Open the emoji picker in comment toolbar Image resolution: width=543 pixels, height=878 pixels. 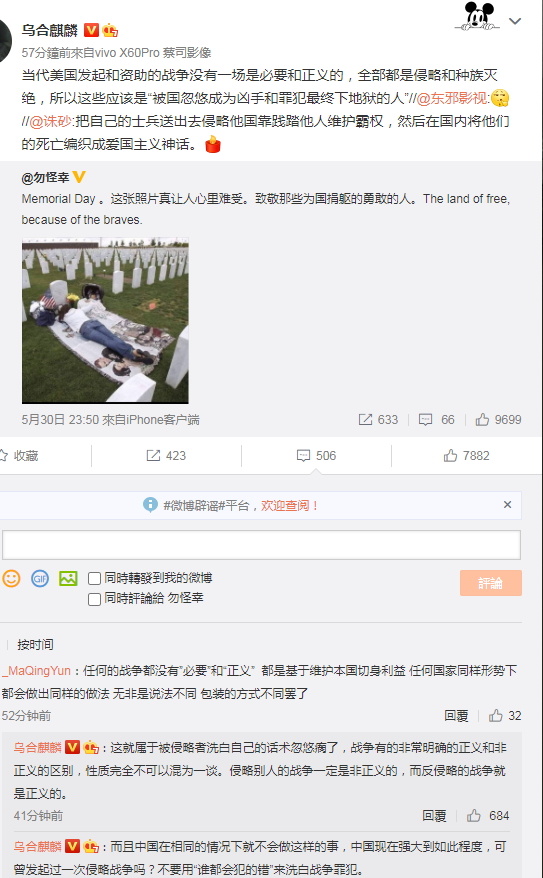(x=11, y=578)
